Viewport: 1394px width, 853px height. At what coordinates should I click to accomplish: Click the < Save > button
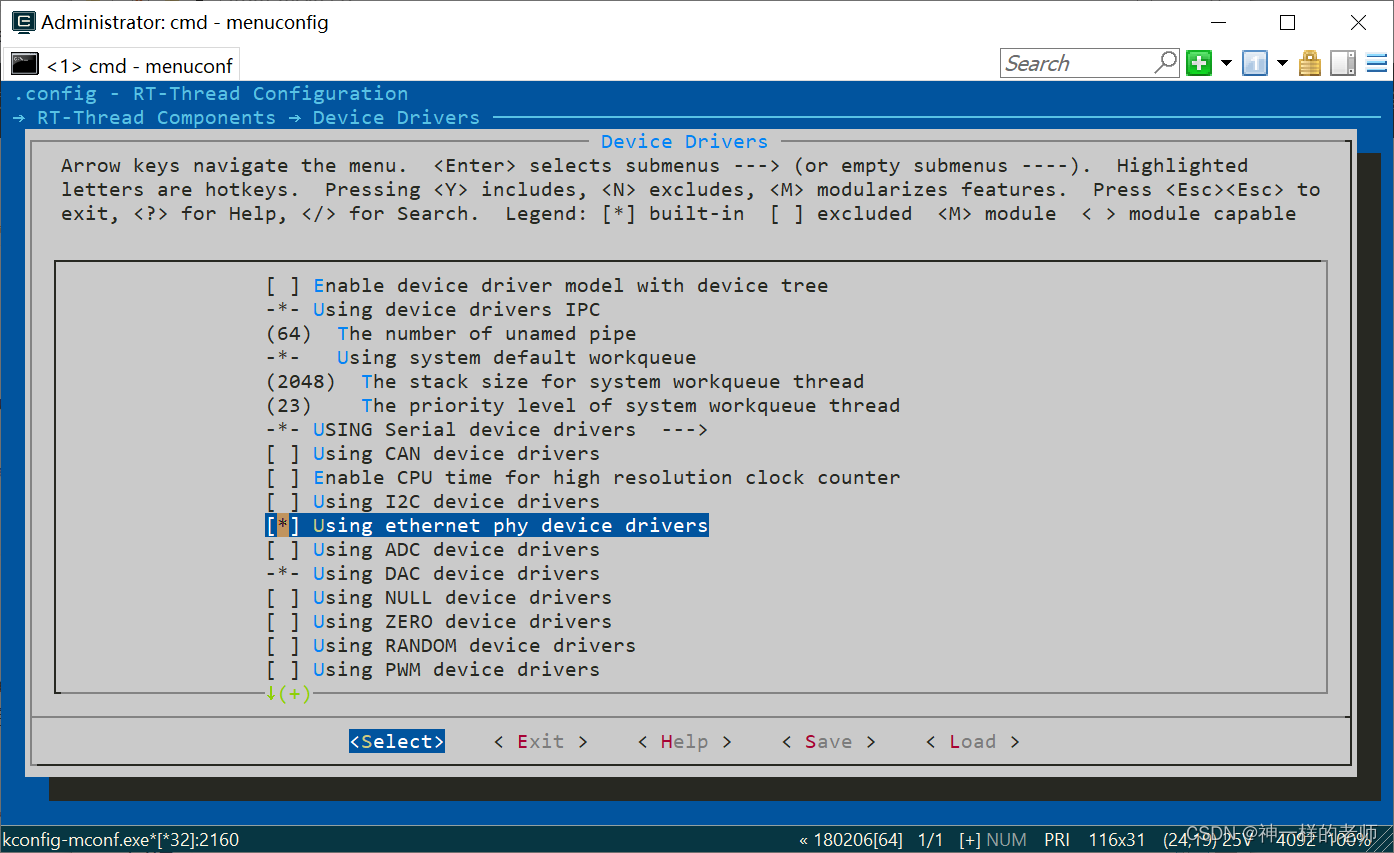(x=829, y=741)
